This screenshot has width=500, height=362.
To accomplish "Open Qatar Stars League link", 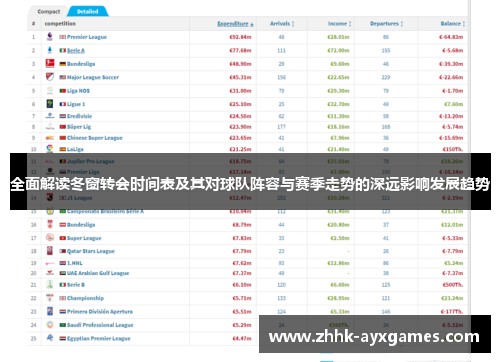I will [x=91, y=251].
